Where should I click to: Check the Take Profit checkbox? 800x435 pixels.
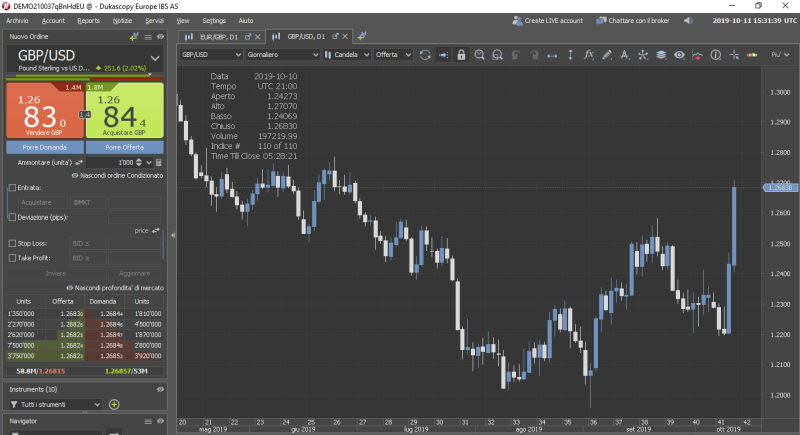[11, 258]
